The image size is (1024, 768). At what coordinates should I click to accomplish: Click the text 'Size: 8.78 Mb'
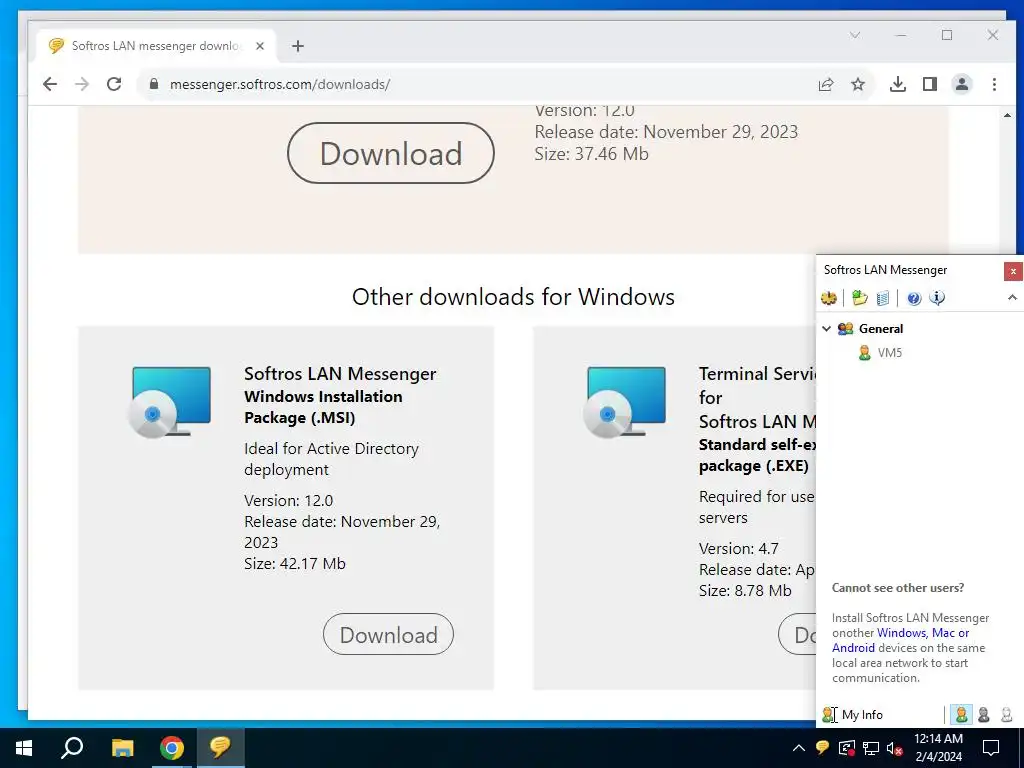click(x=745, y=590)
